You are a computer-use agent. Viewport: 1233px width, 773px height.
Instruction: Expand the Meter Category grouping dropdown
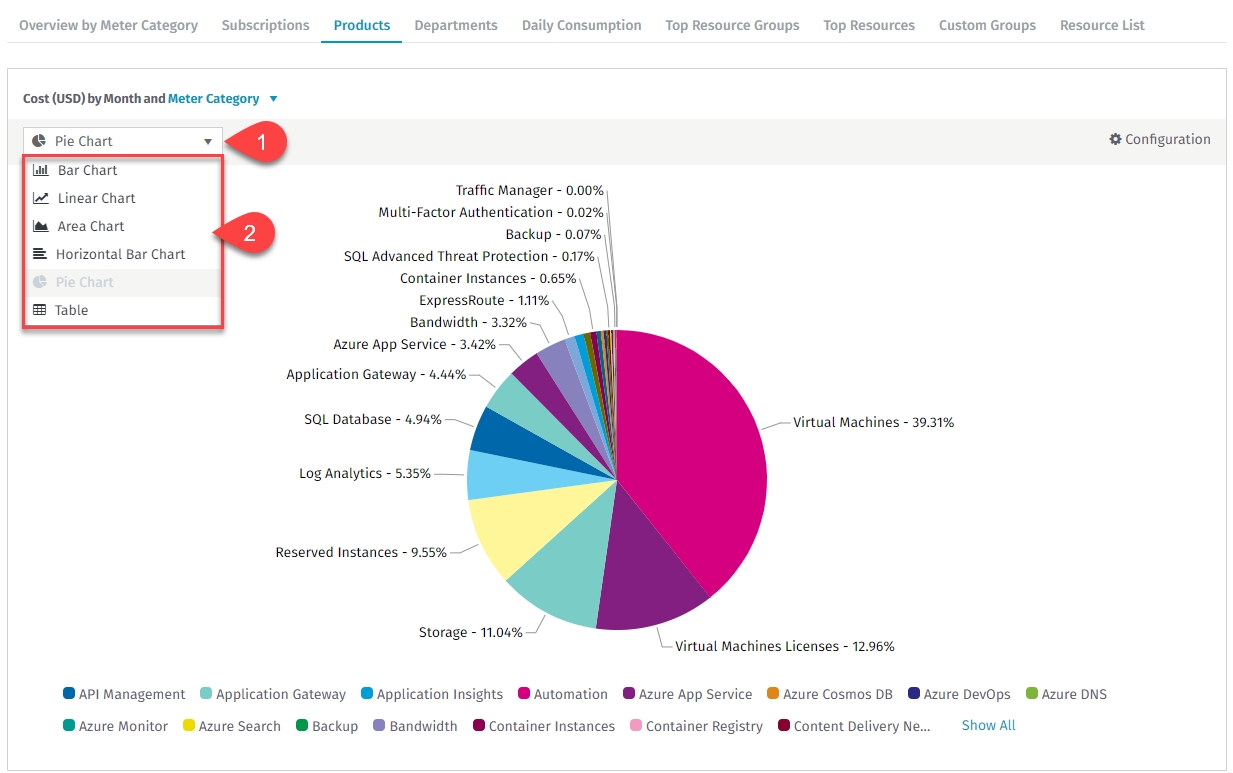pyautogui.click(x=213, y=98)
